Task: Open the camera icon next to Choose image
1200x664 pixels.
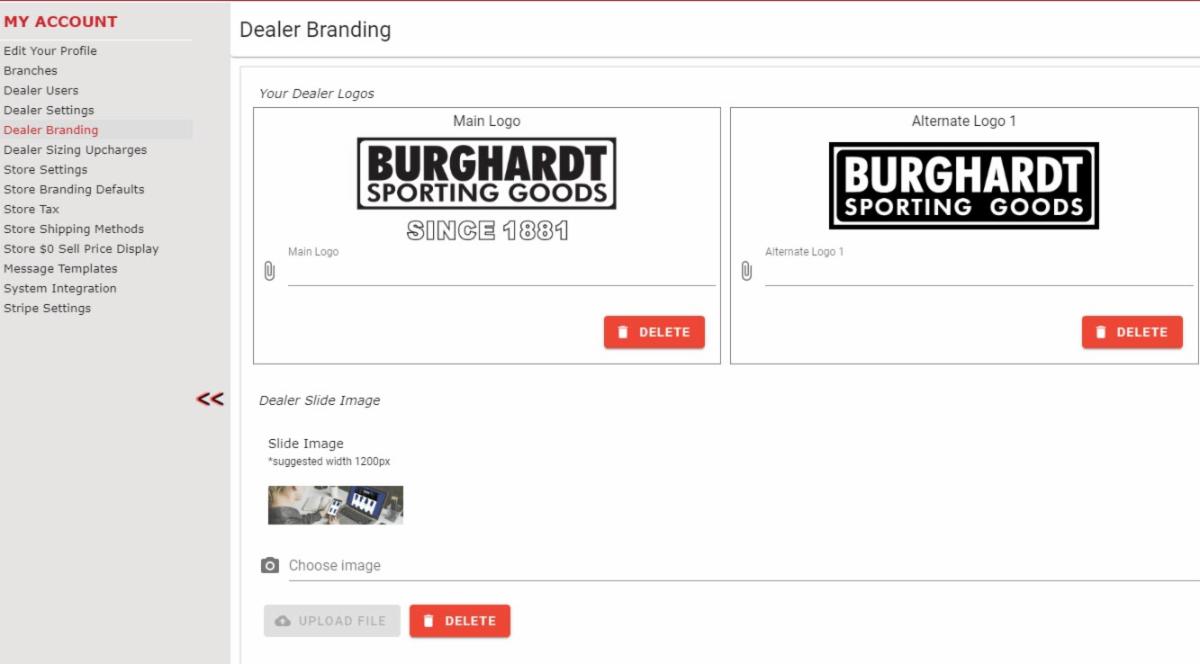Action: pos(270,565)
